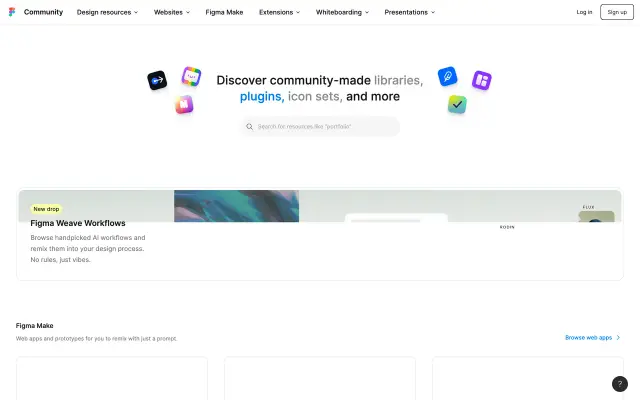The image size is (640, 400).
Task: Focus the resource search field
Action: 320,127
